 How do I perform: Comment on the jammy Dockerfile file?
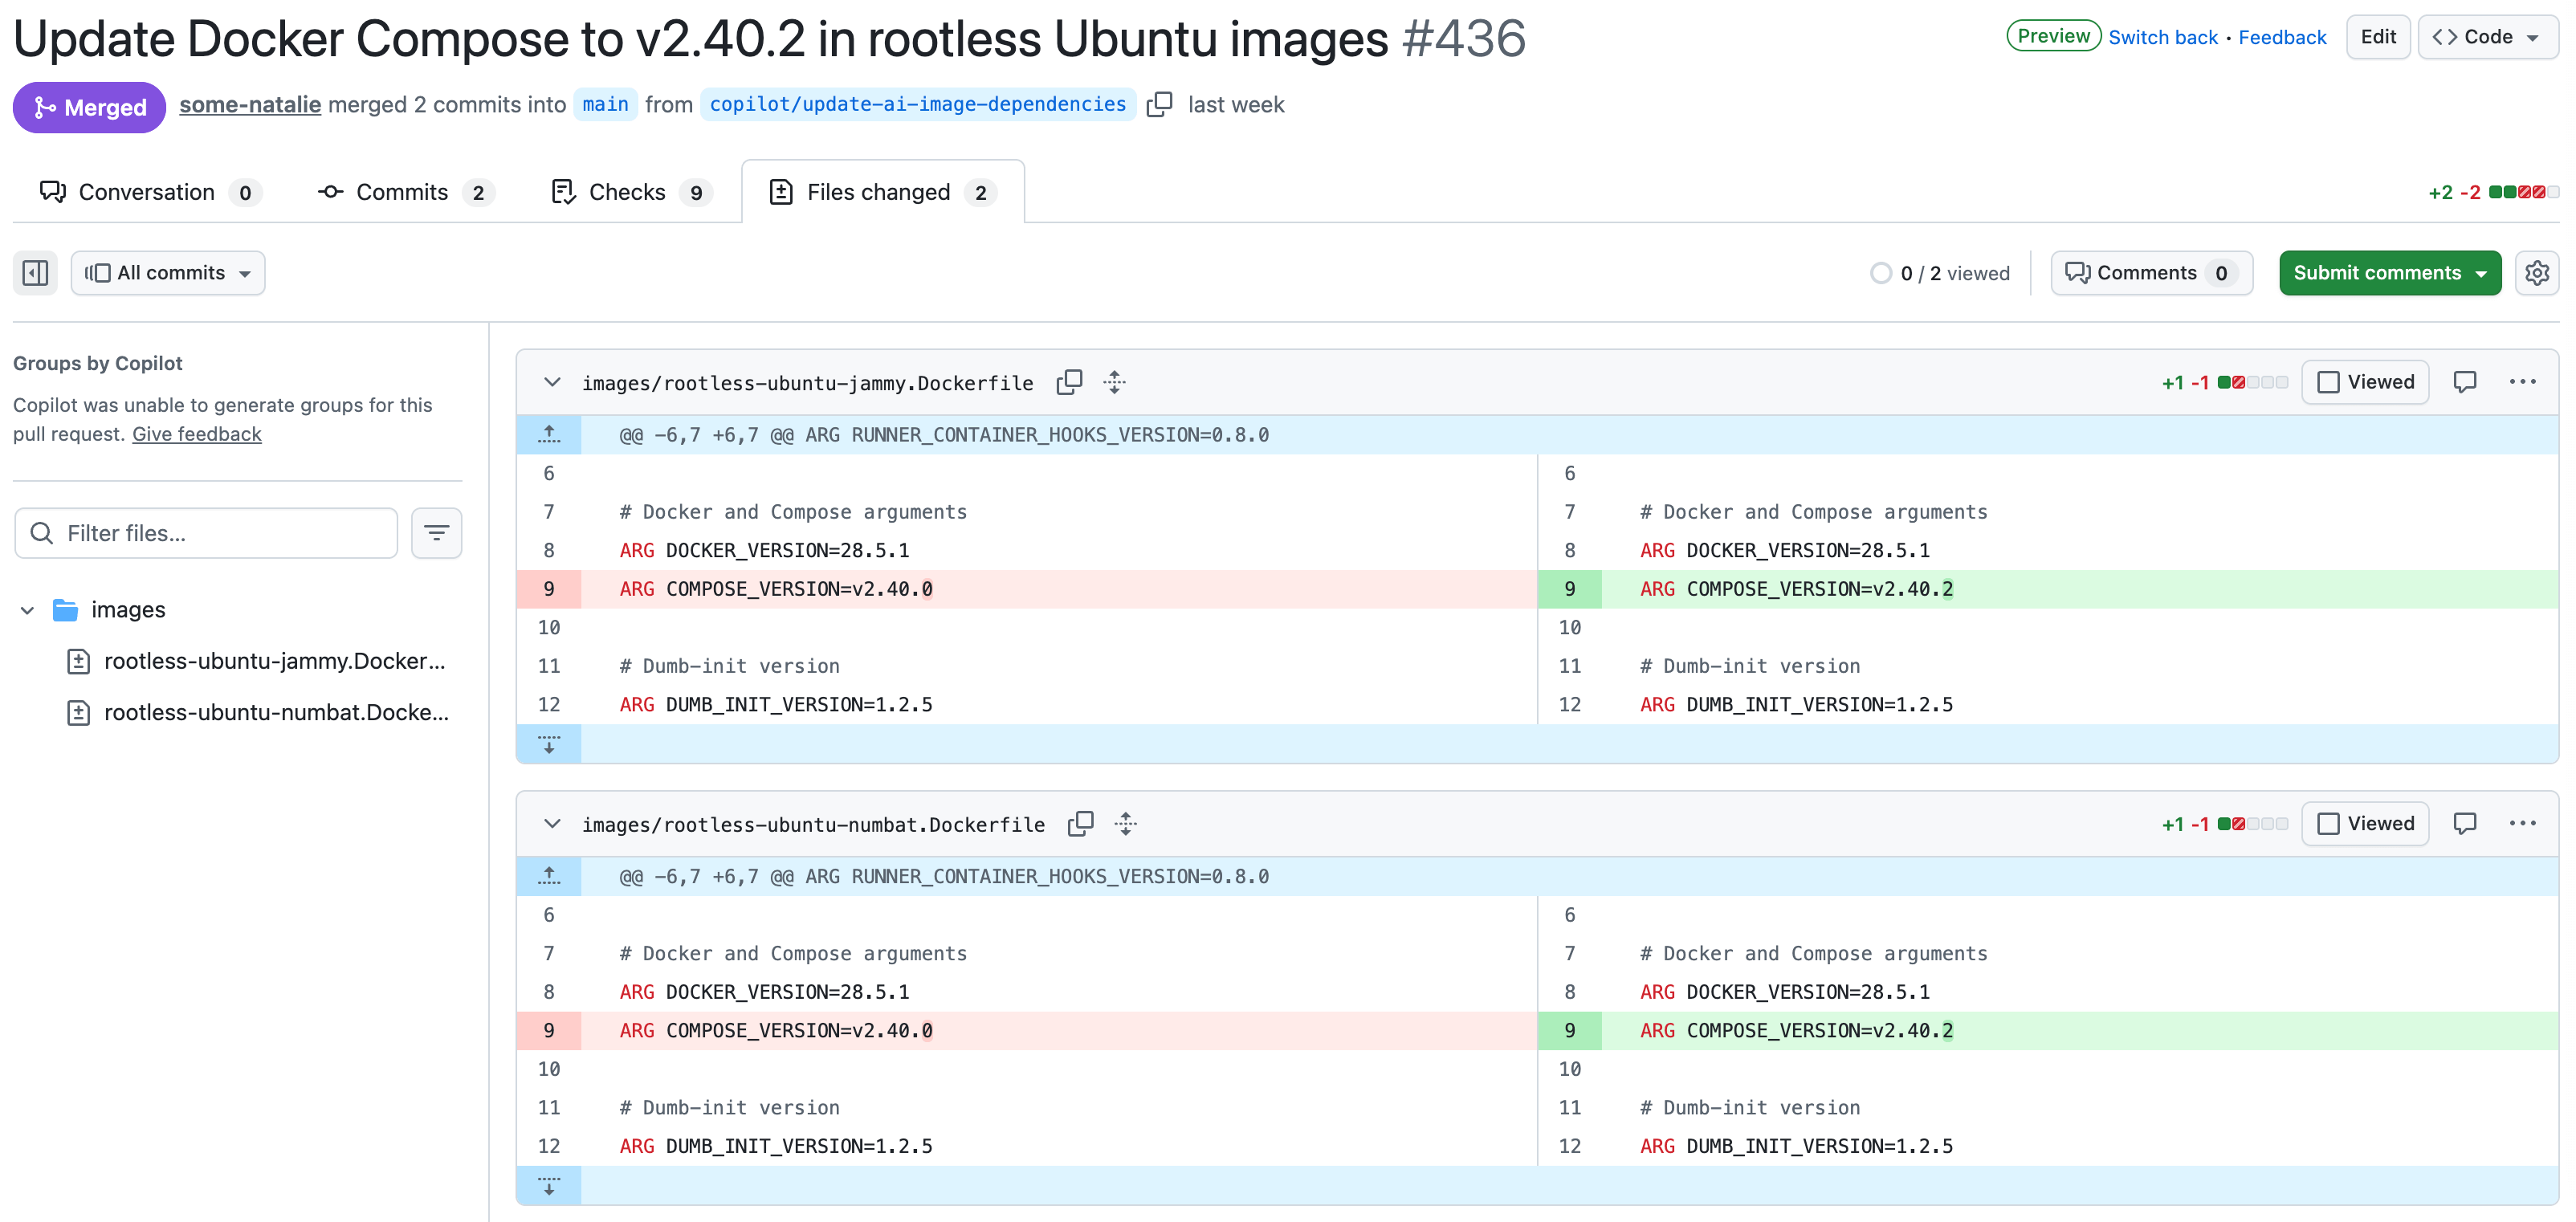[x=2464, y=382]
